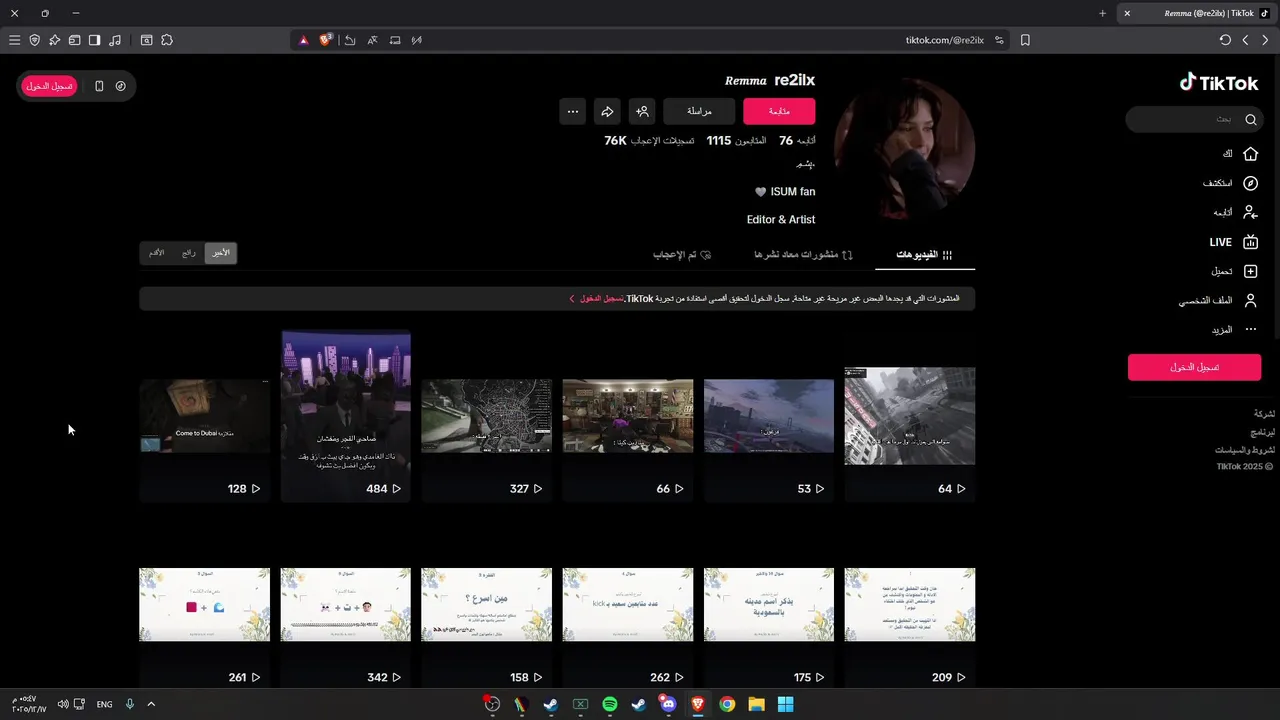
Task: Open the profile three-dots more actions
Action: tap(572, 111)
